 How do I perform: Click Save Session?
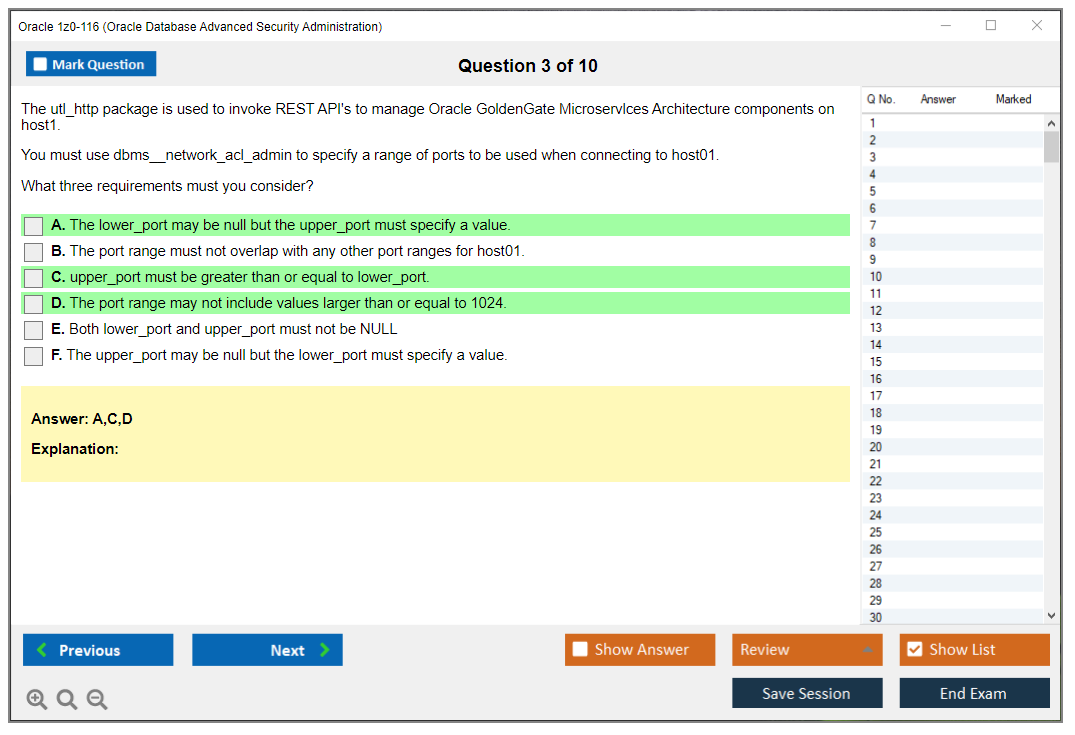pos(807,693)
